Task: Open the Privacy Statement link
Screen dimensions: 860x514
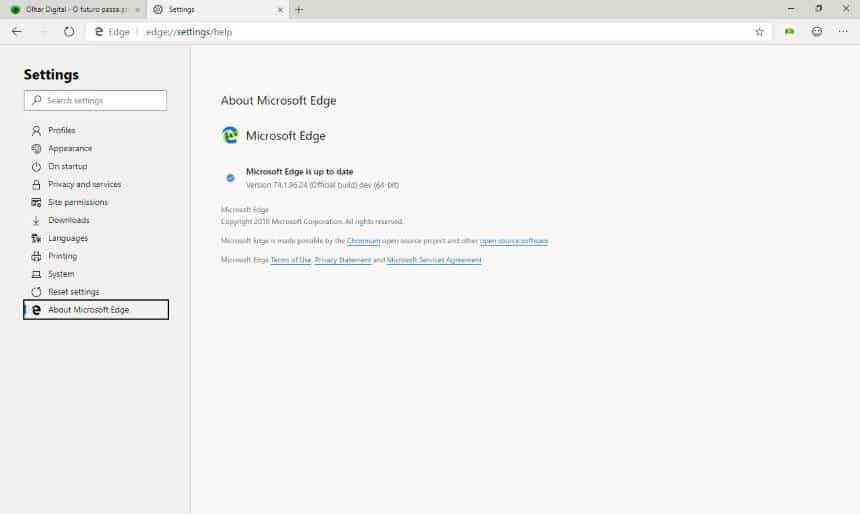Action: 343,260
